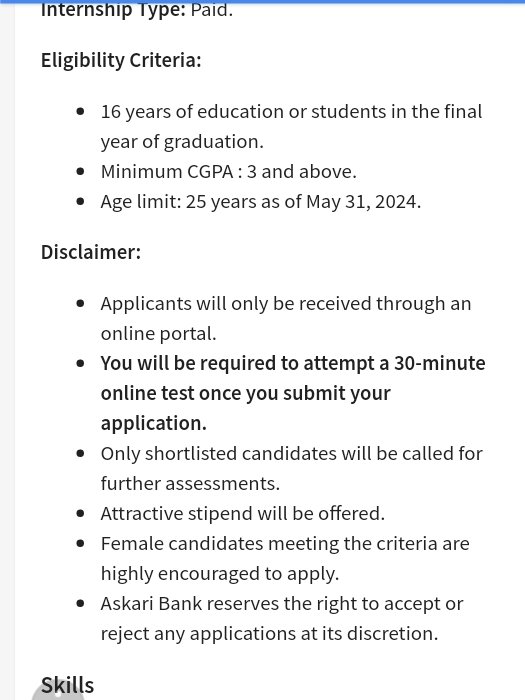Click the gray left page margin strip
The height and width of the screenshot is (700, 525).
point(7,350)
